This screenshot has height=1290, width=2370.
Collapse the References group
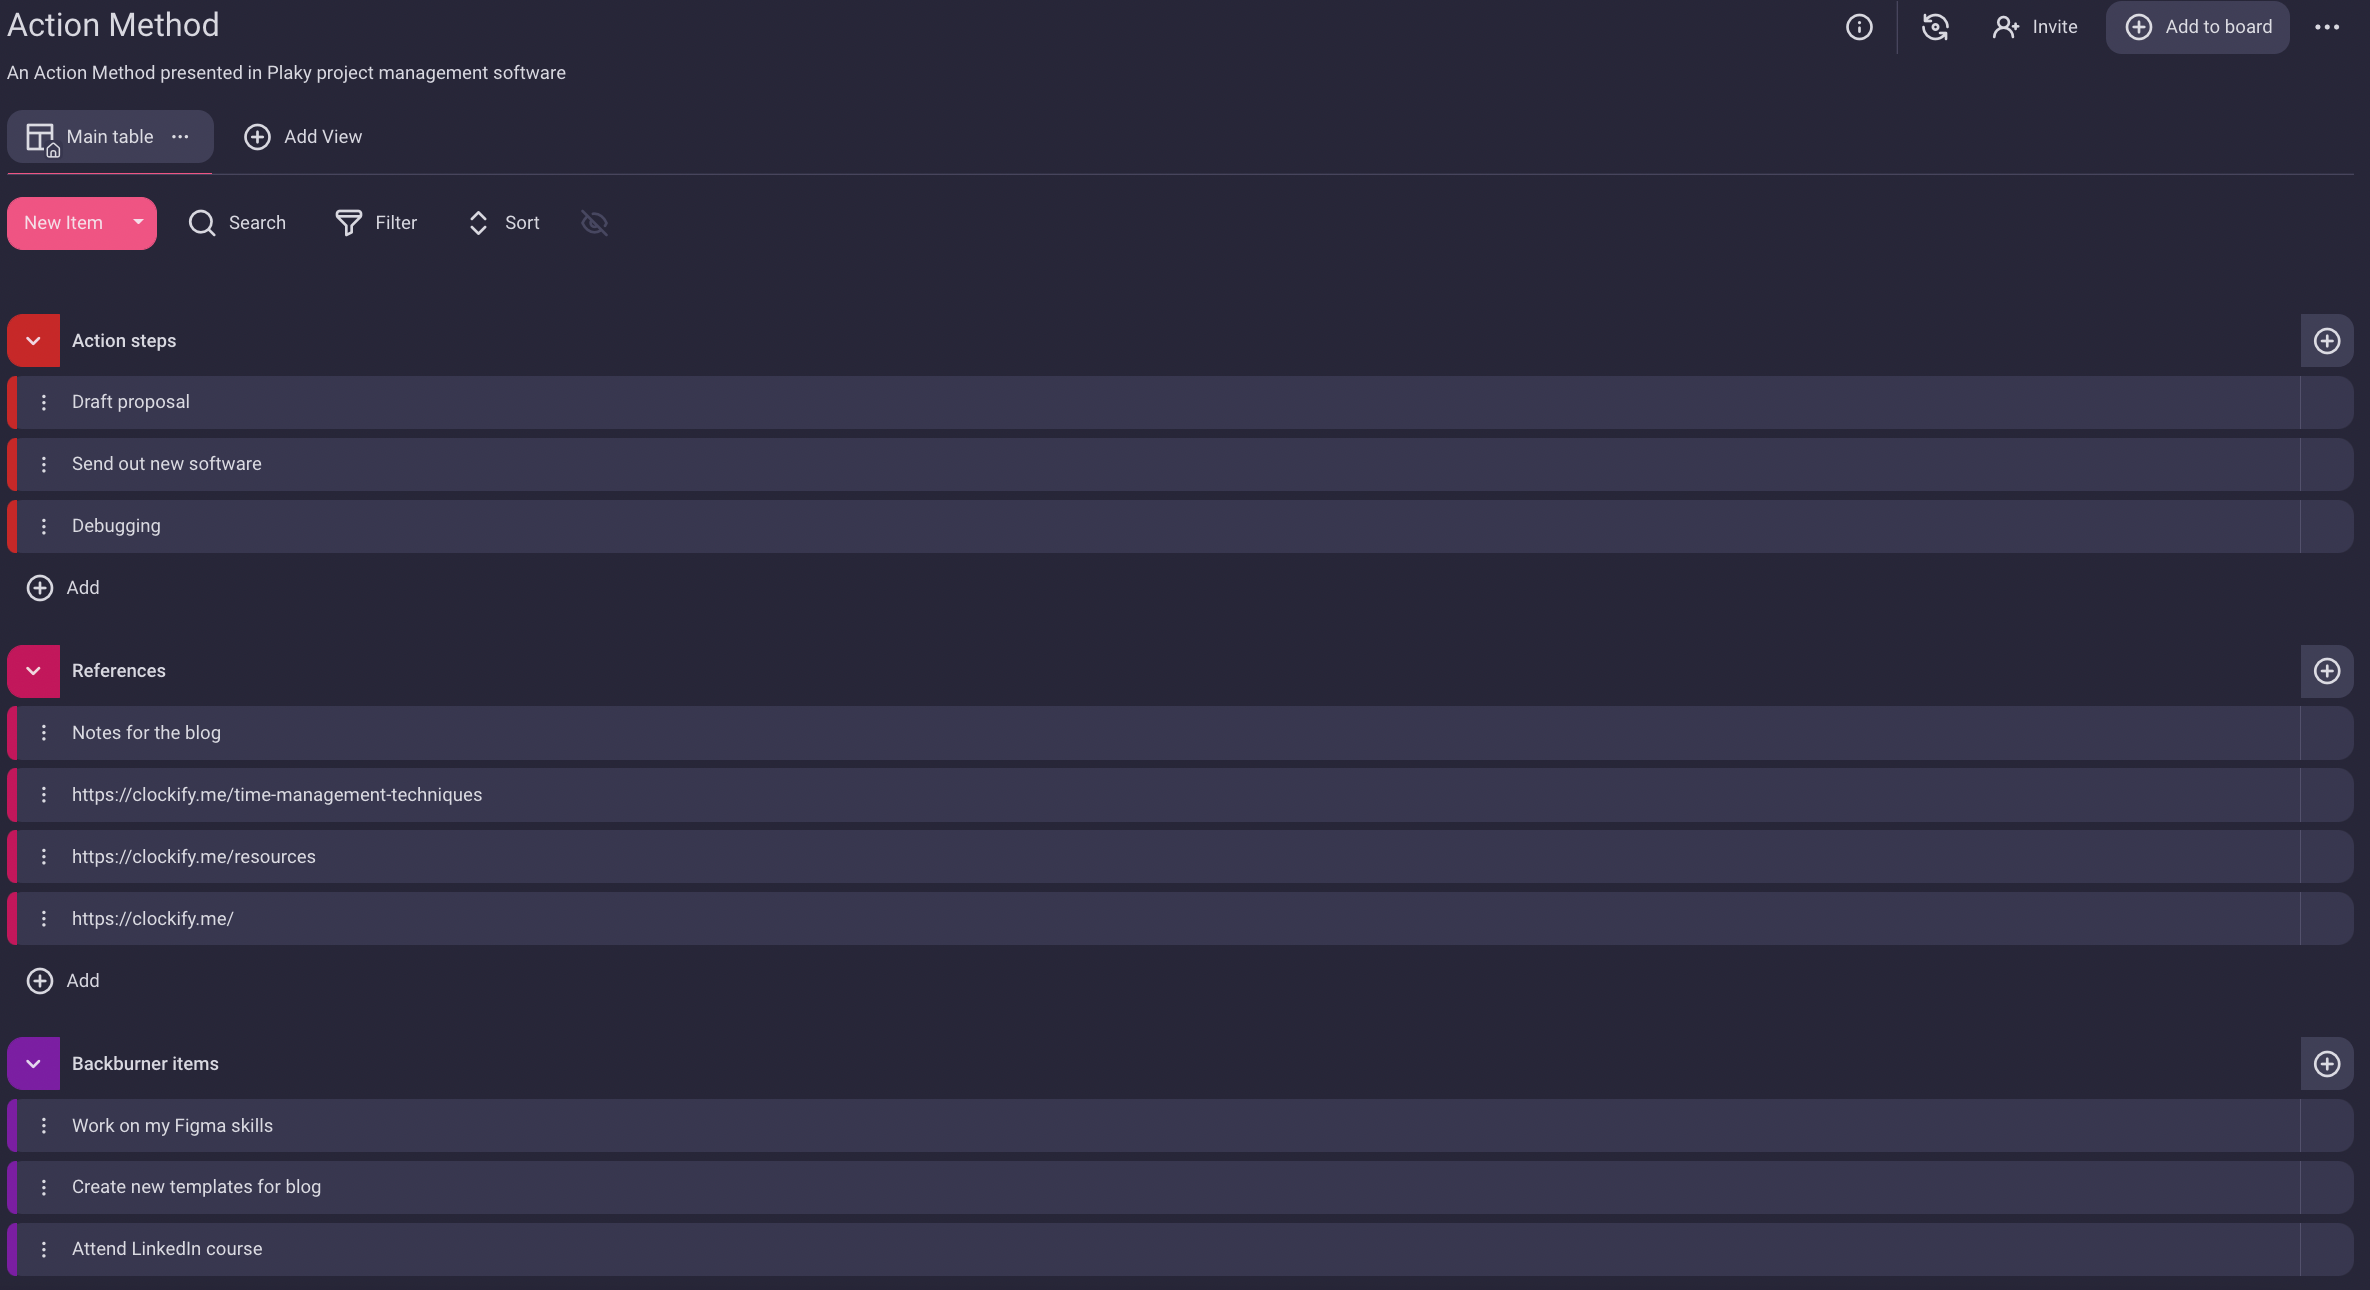[33, 670]
